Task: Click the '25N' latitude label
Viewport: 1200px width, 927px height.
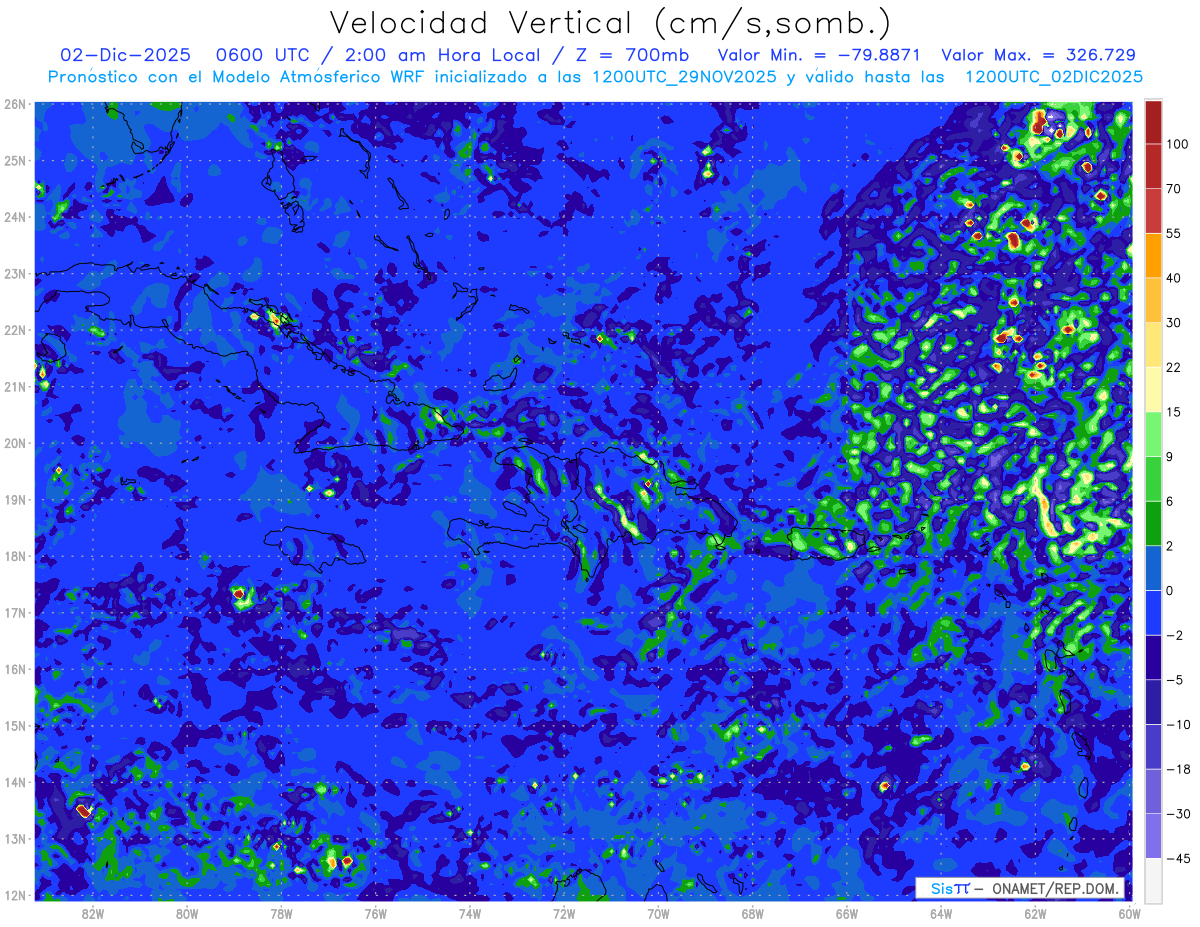Action: pyautogui.click(x=15, y=160)
